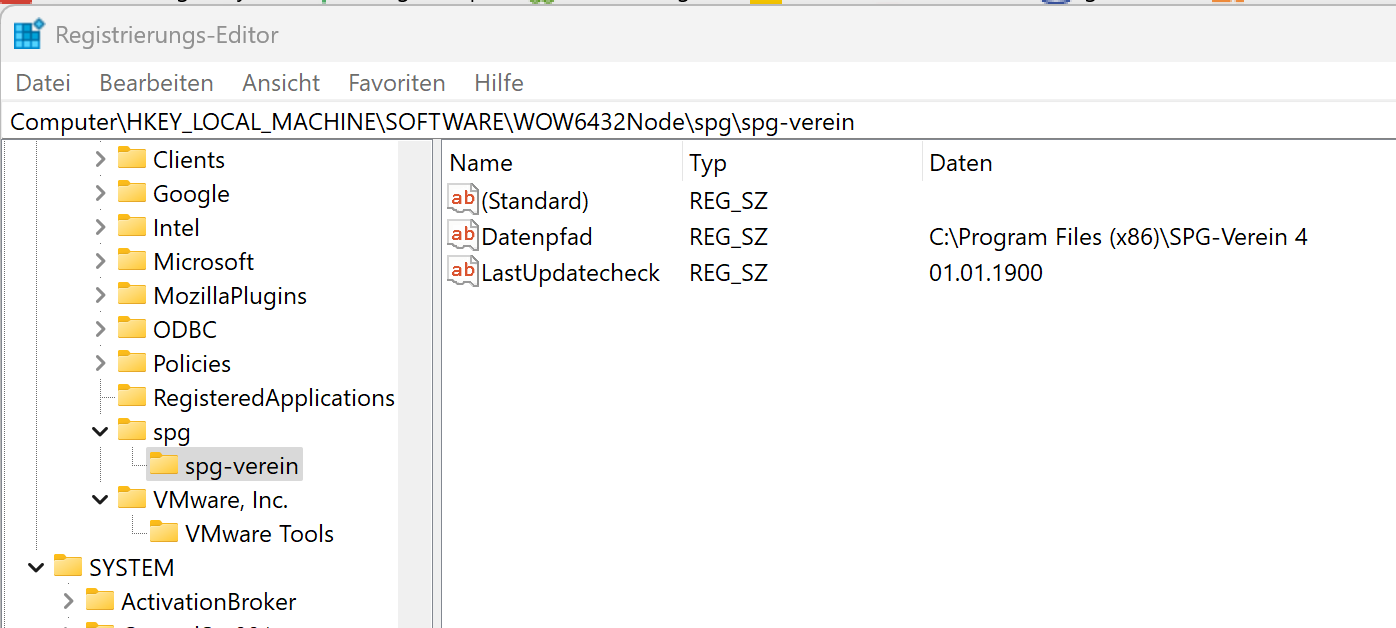Expand the Intel key

click(x=100, y=228)
